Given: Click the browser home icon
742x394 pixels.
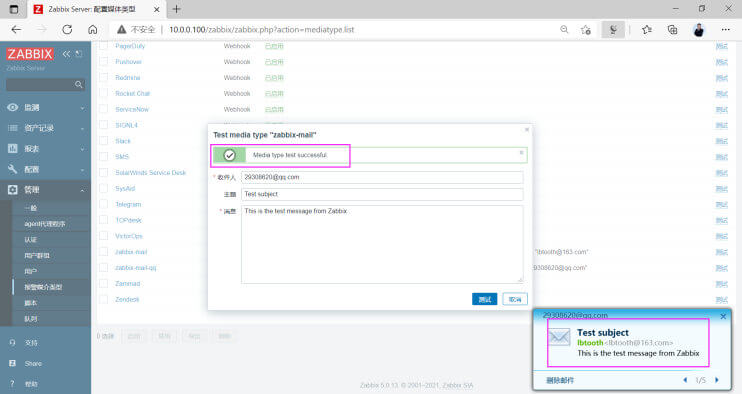Looking at the screenshot, I should point(93,29).
